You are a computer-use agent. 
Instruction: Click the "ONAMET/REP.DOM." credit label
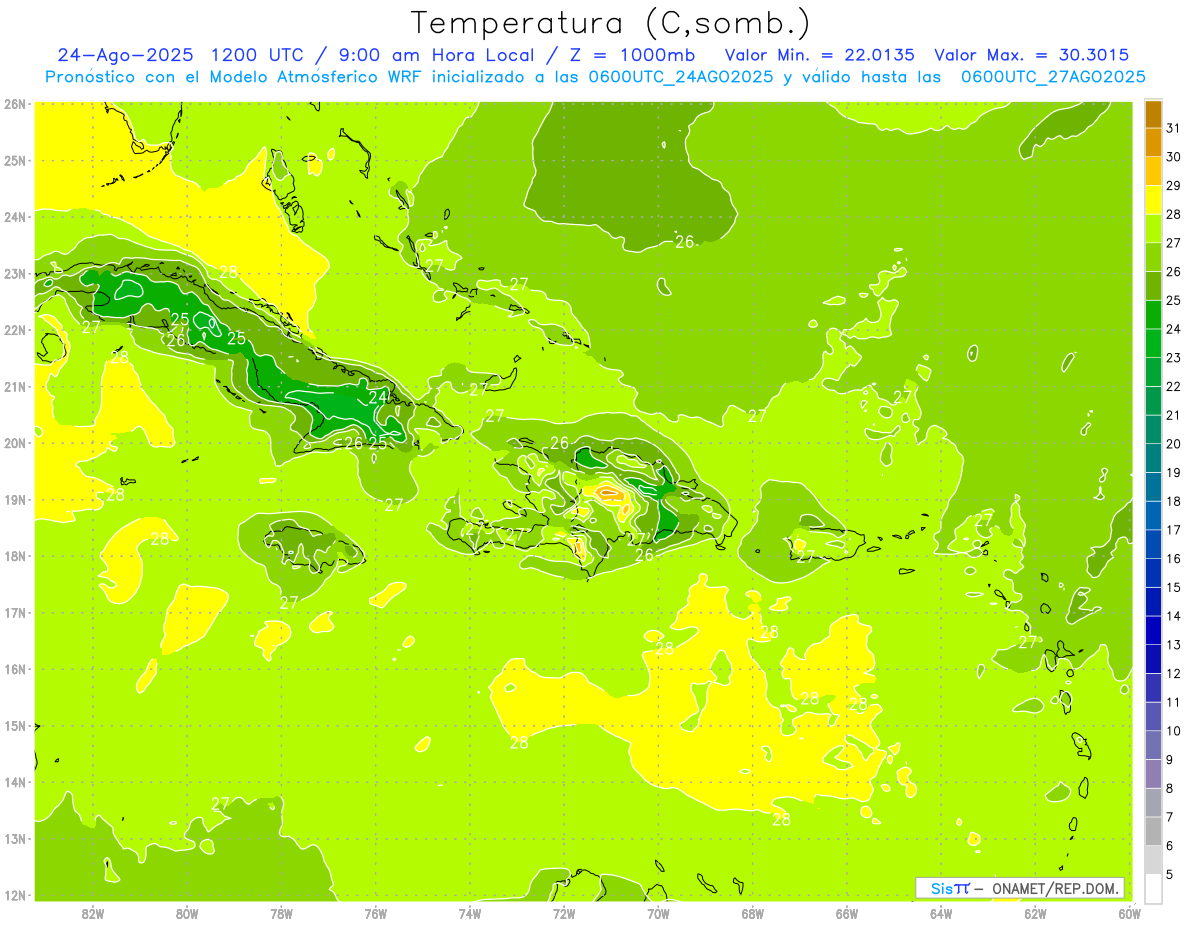(x=1056, y=888)
